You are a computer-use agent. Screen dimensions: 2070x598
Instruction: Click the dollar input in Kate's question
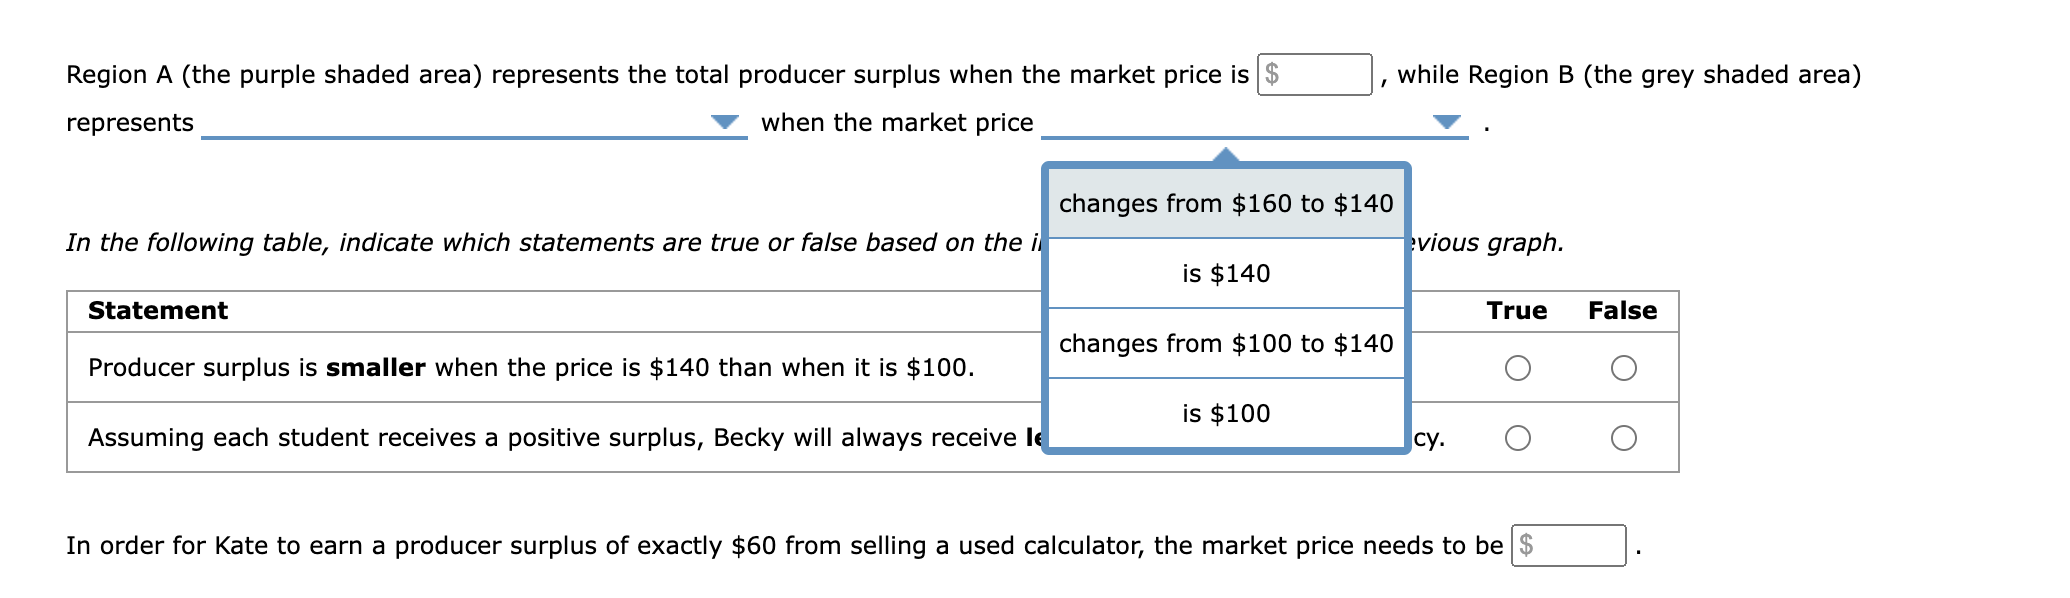[1570, 545]
